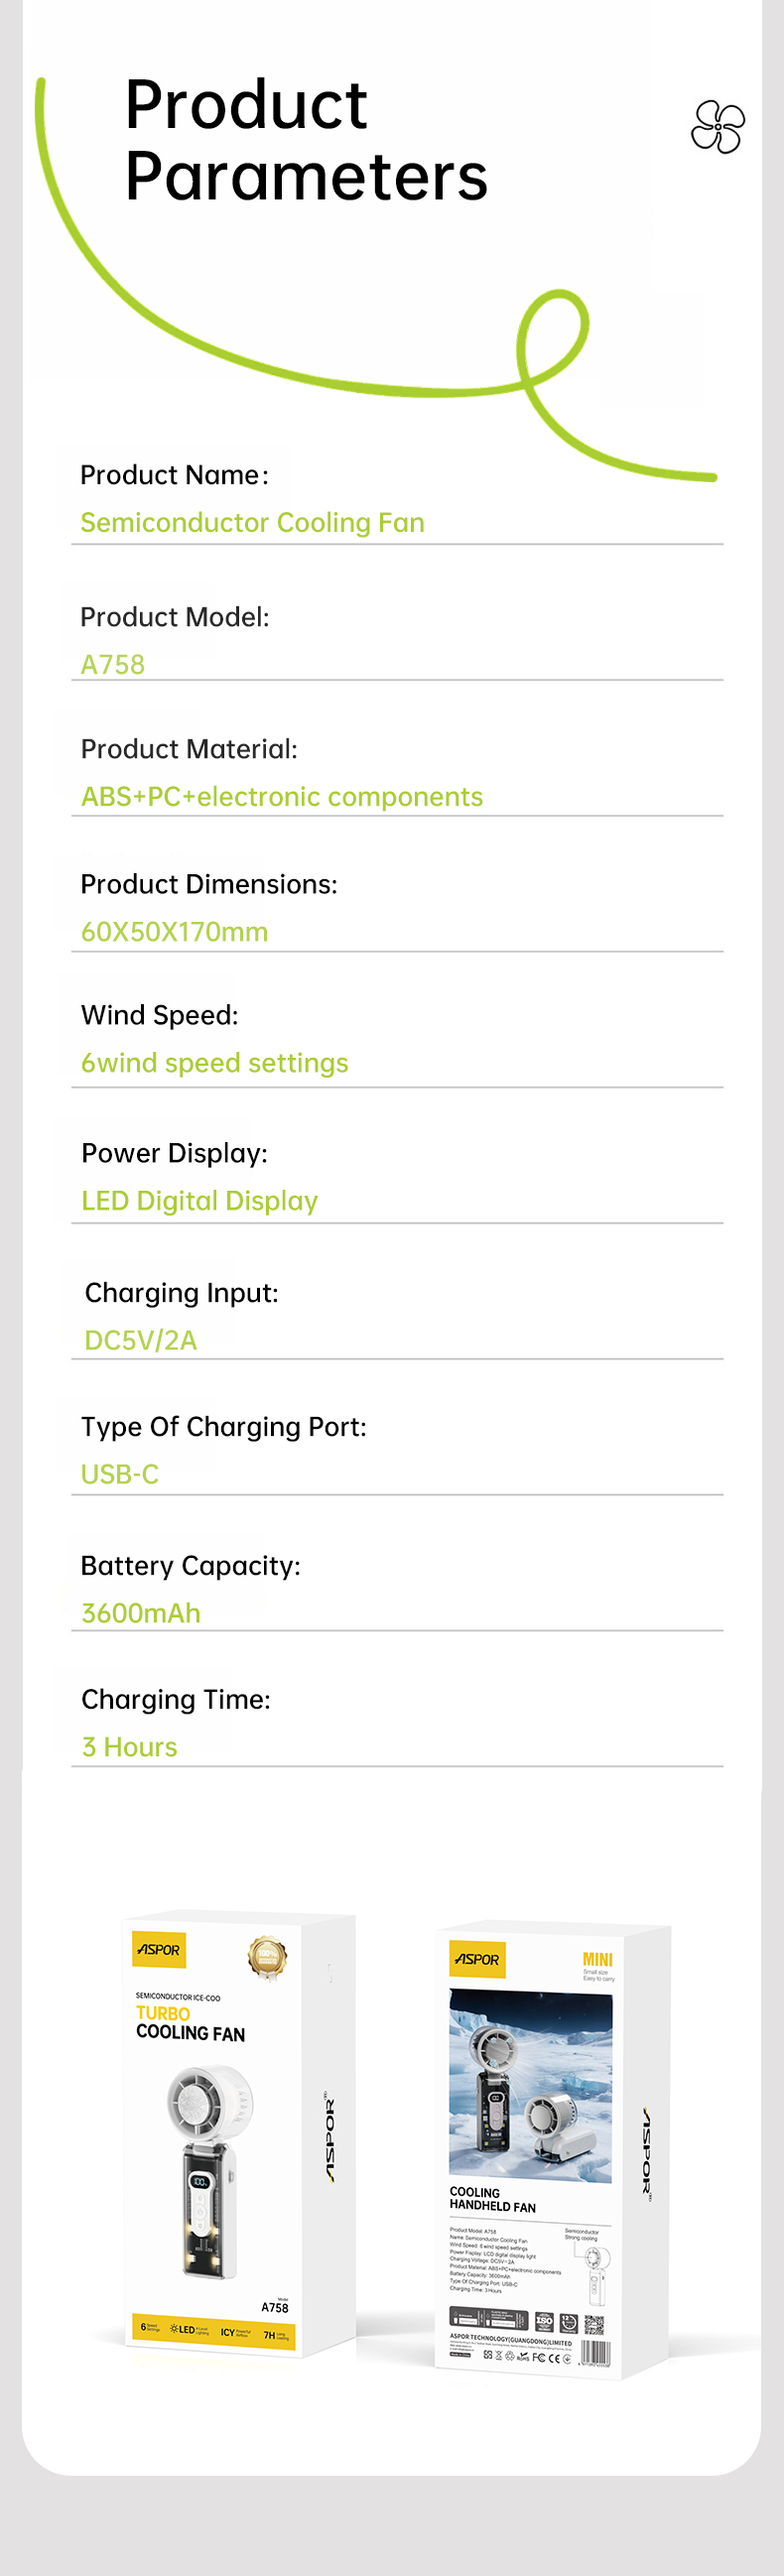Click the 3600mAh battery capacity value

[141, 1614]
